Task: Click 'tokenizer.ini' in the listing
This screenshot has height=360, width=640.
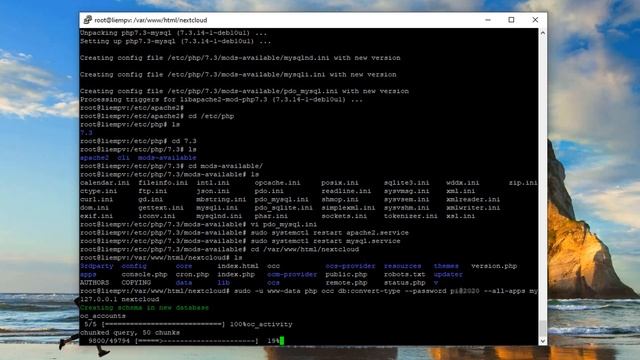Action: pos(411,216)
